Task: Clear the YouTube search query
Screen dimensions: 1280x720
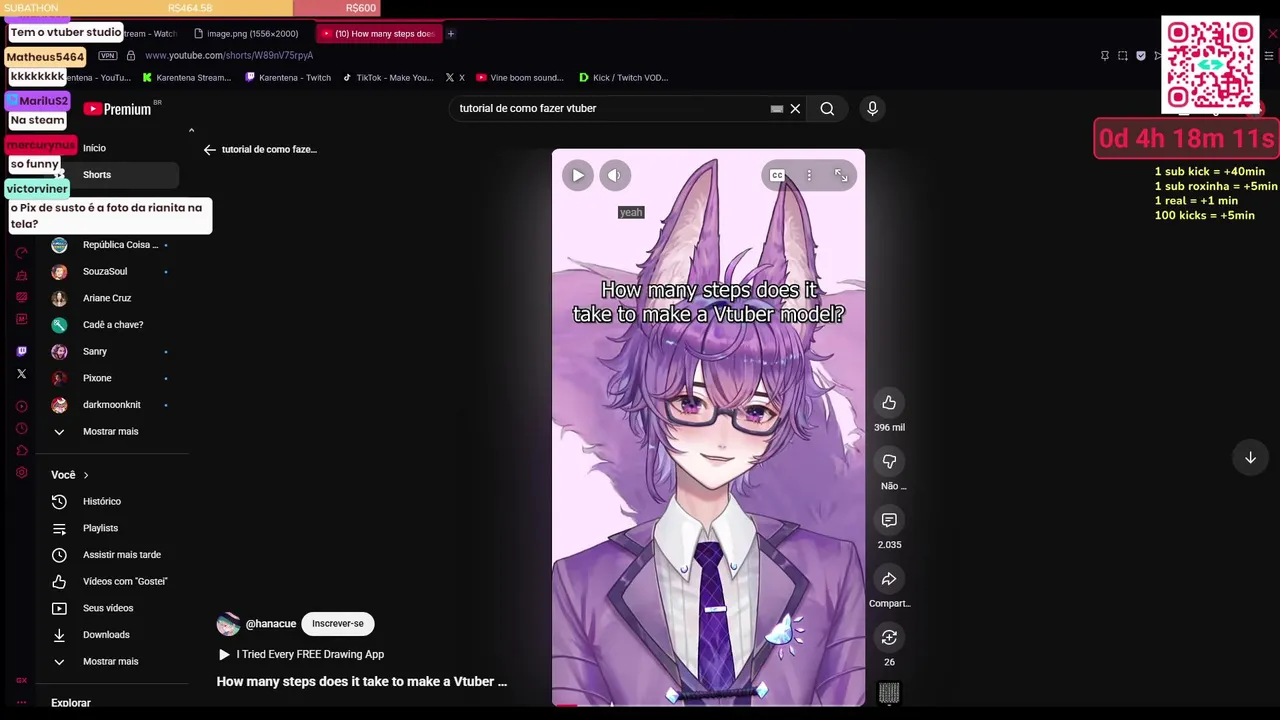Action: (795, 108)
